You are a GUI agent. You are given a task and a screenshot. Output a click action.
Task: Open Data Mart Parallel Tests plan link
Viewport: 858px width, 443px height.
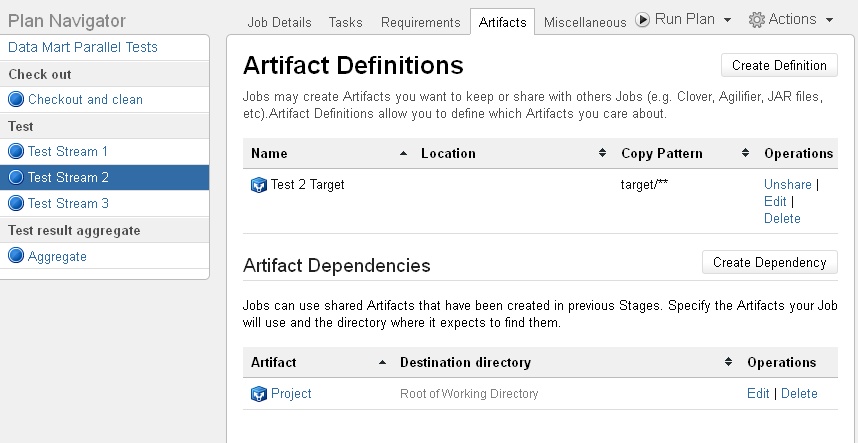83,47
